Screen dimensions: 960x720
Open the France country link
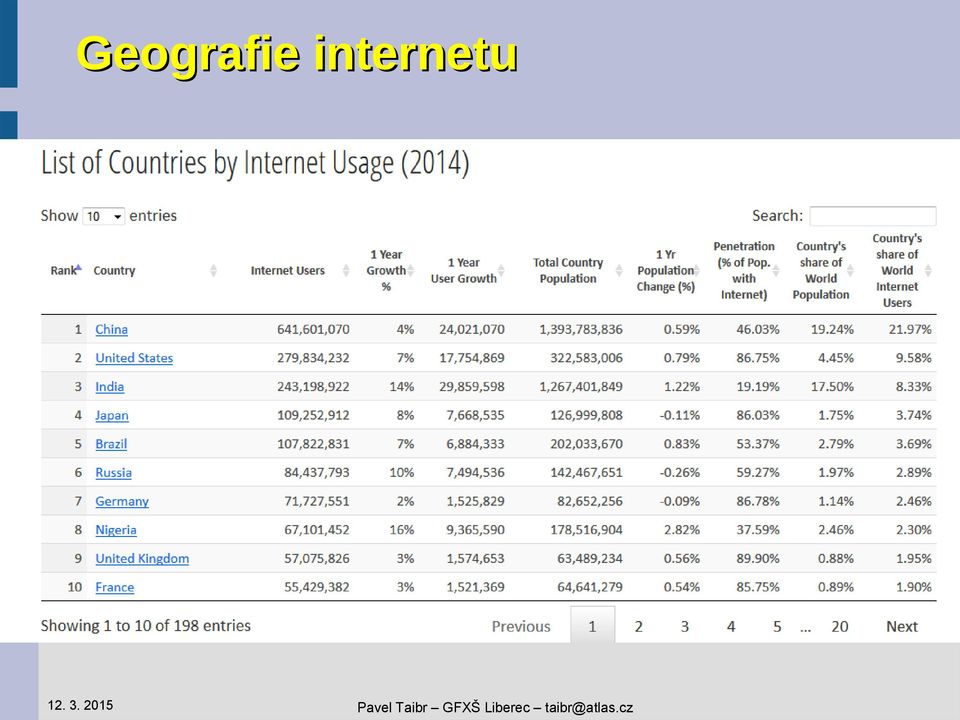click(x=114, y=587)
